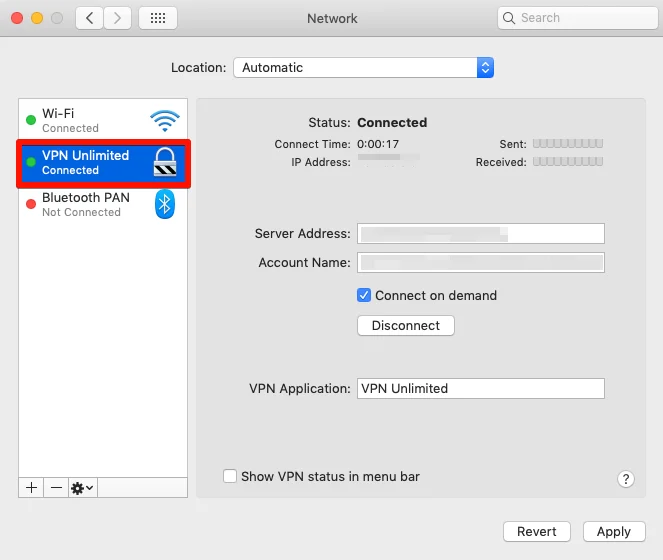Click the Apply button
The width and height of the screenshot is (663, 560).
(613, 531)
